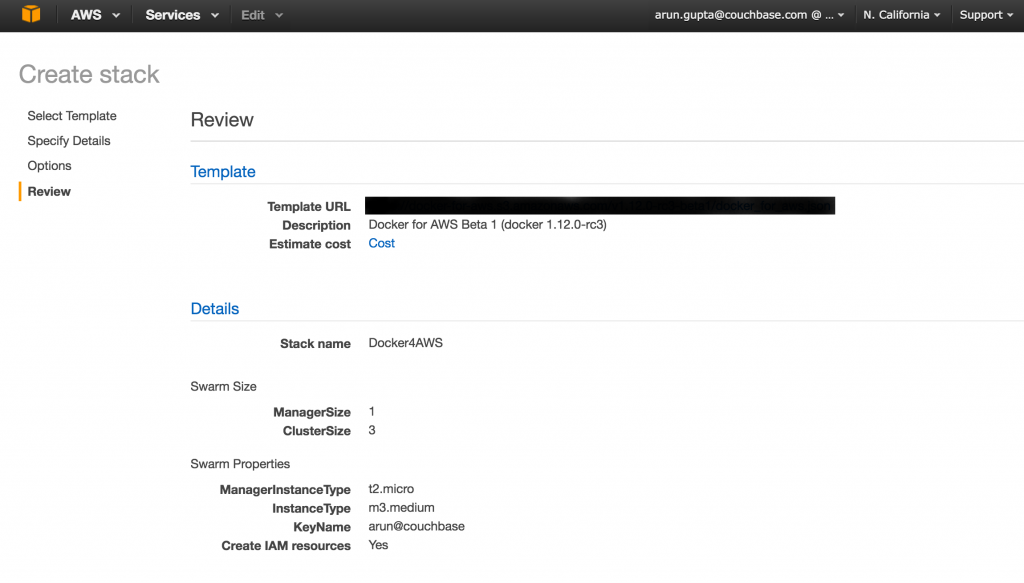Viewport: 1024px width, 583px height.
Task: Click the 'Template' section heading
Action: pyautogui.click(x=223, y=172)
